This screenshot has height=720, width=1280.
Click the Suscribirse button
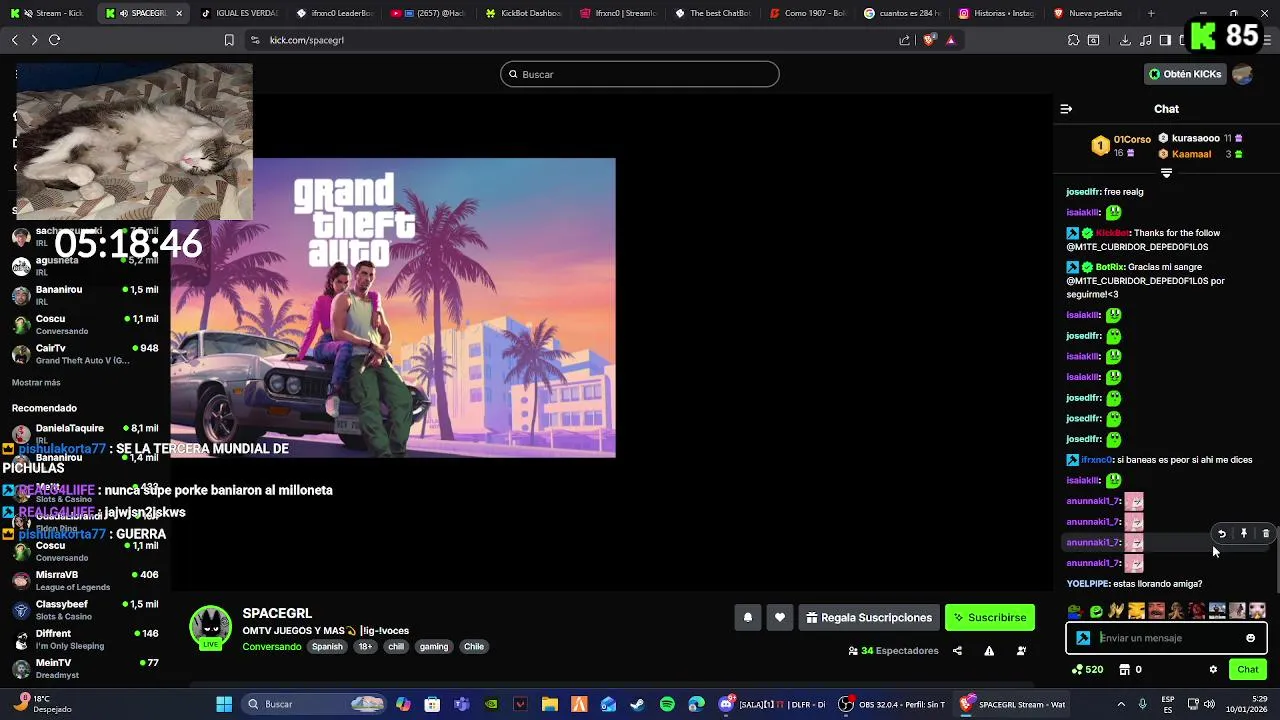(990, 618)
